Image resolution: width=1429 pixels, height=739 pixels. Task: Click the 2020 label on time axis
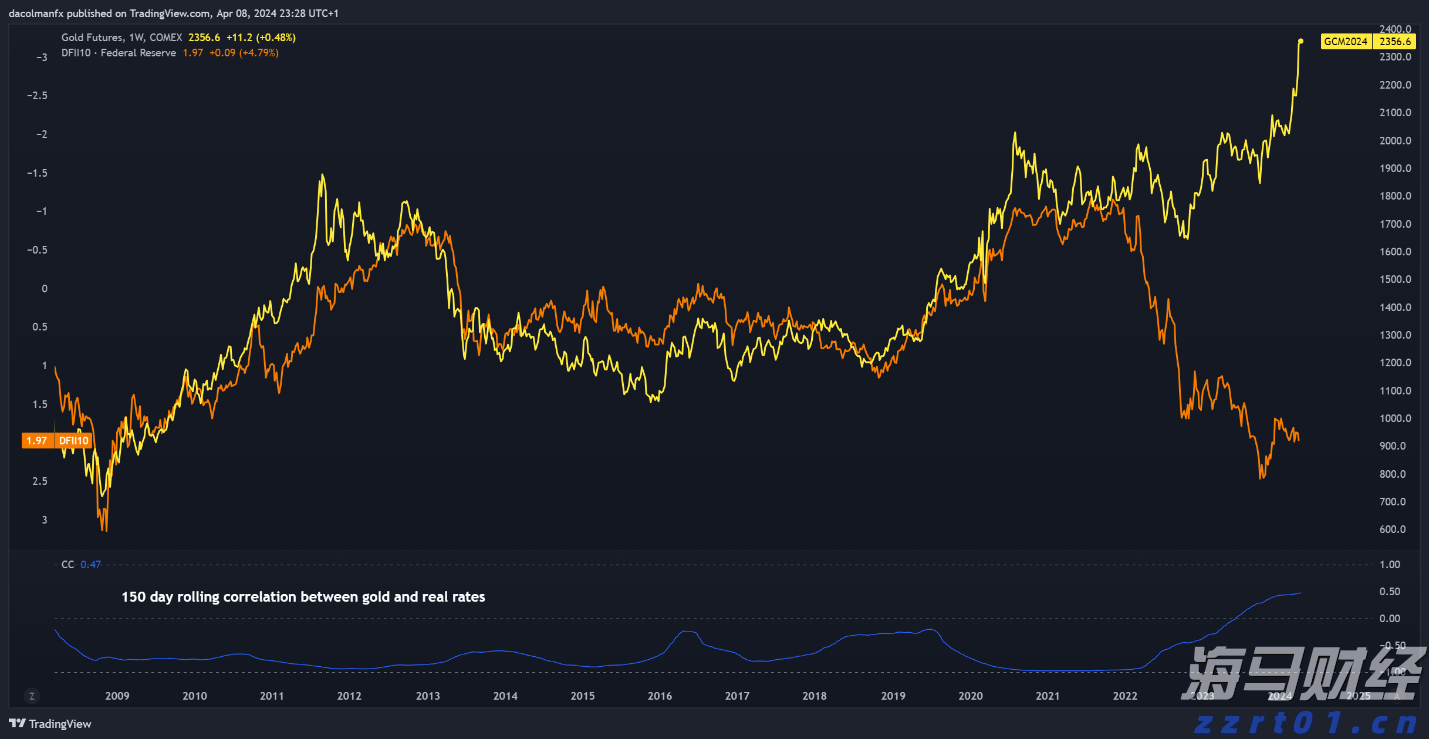(970, 696)
